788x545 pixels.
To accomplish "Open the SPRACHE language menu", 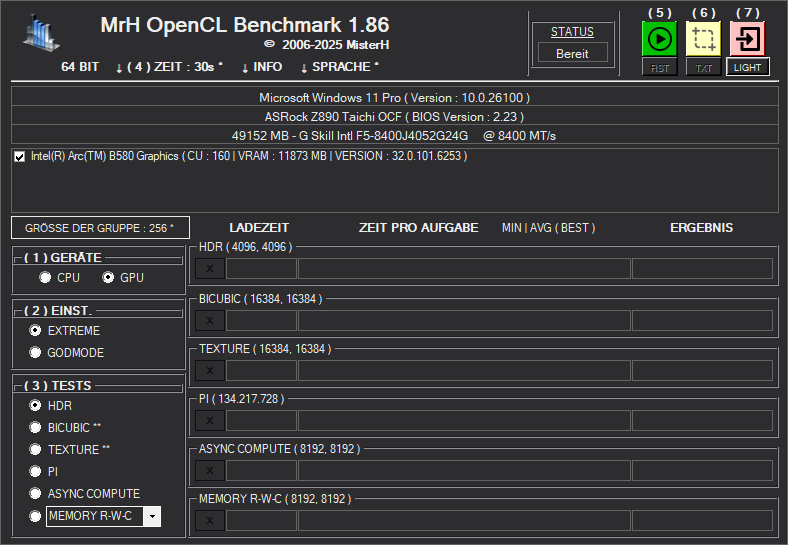I will point(340,67).
